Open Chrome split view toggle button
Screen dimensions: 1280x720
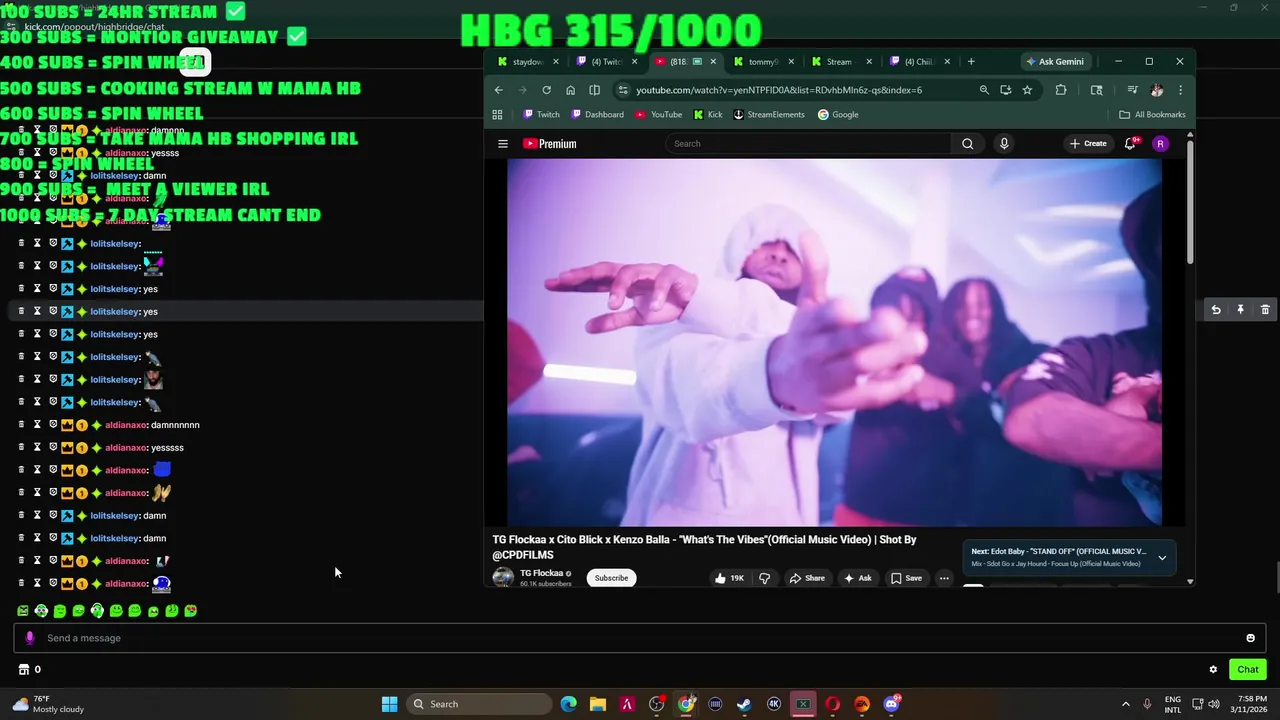click(594, 90)
